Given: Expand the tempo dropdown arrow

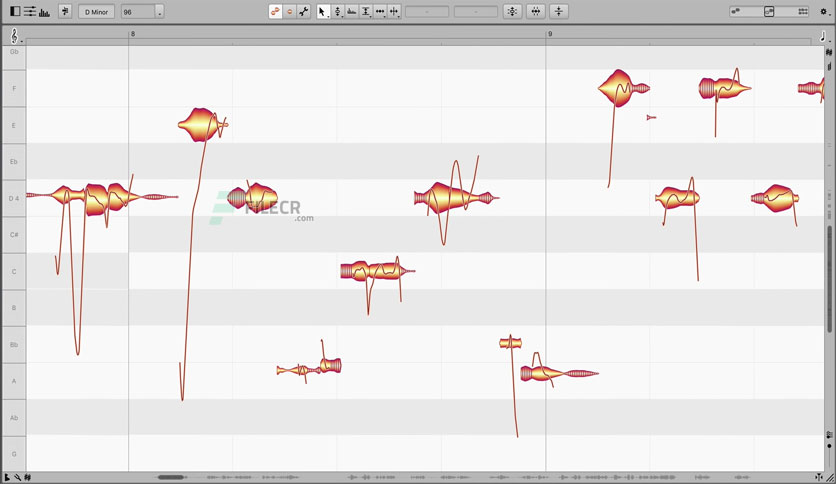Looking at the screenshot, I should 160,12.
